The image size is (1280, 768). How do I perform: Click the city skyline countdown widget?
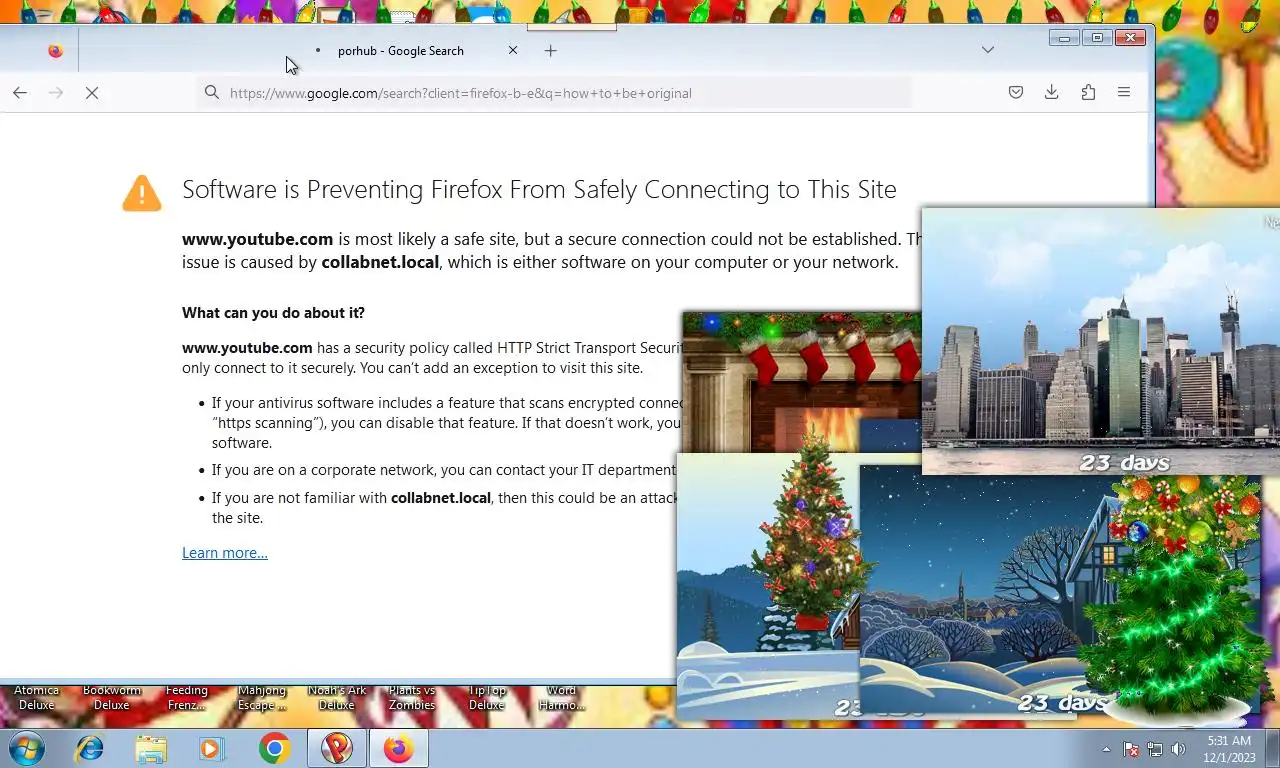(x=1100, y=341)
